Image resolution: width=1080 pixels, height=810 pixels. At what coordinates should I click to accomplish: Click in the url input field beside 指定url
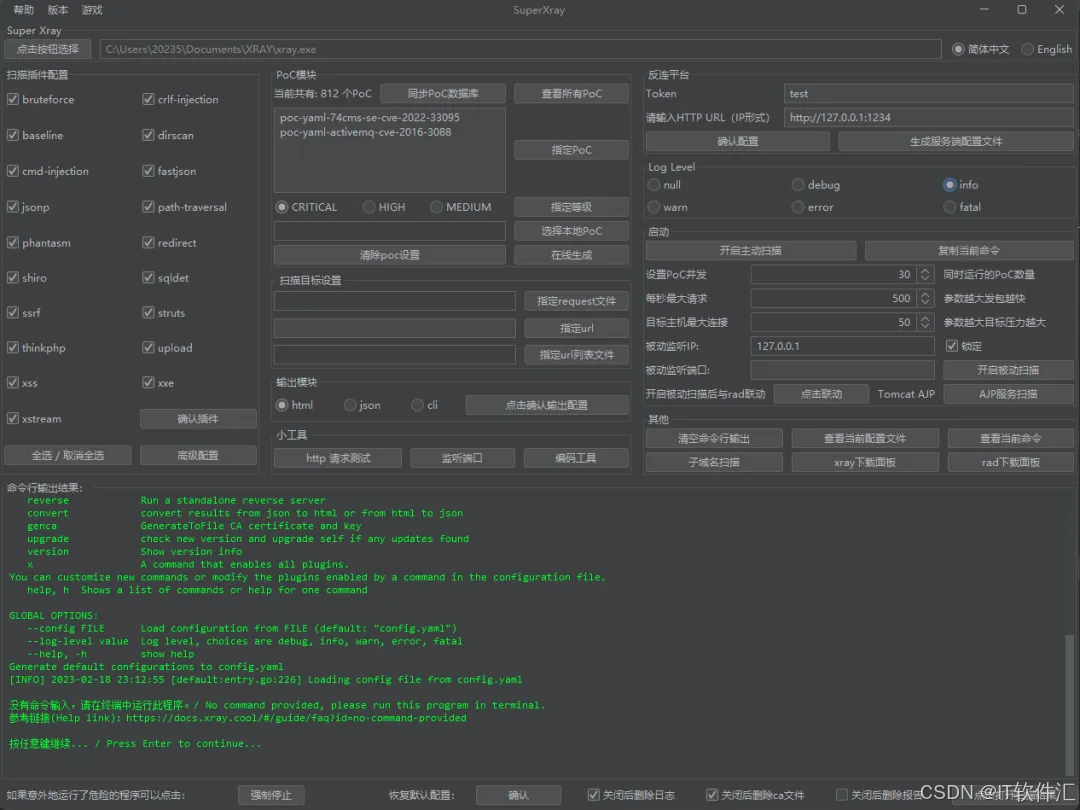(395, 328)
